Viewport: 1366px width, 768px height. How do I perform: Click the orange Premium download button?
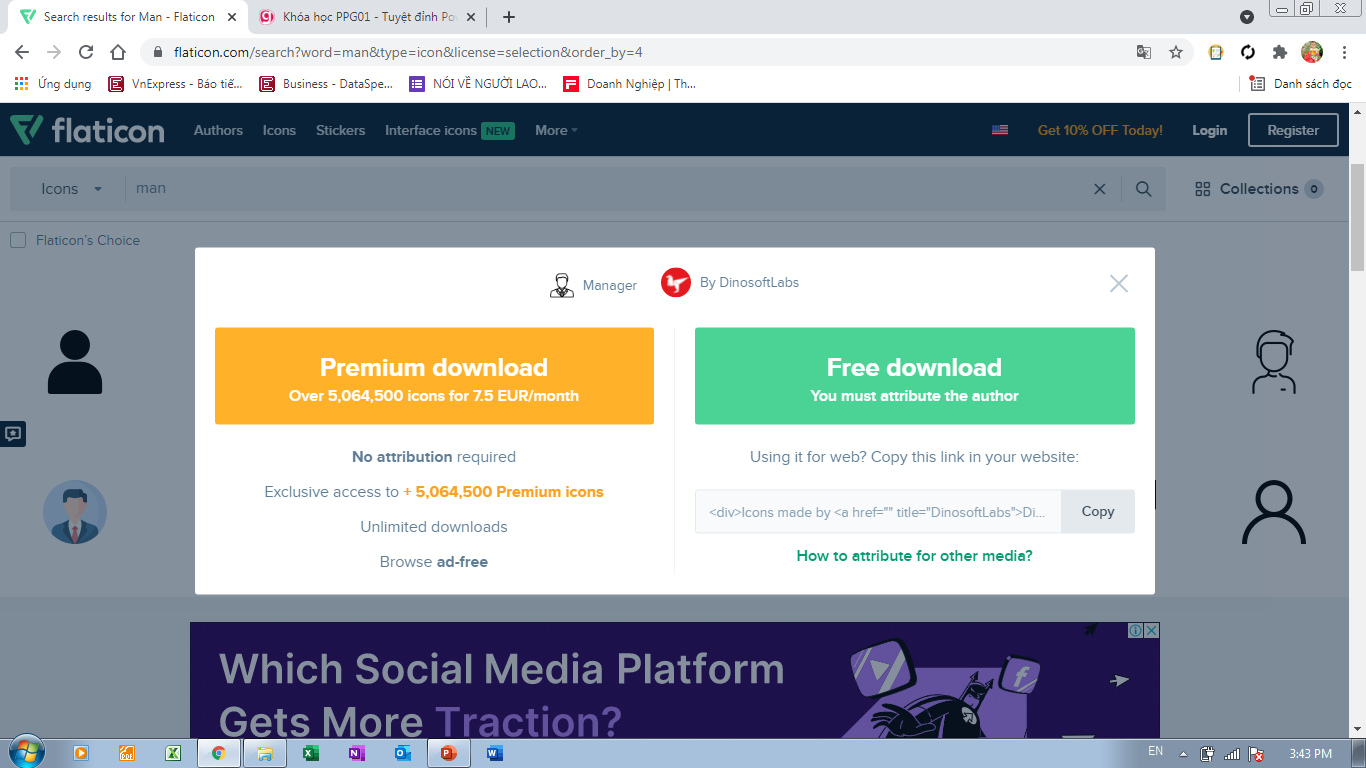(x=434, y=376)
